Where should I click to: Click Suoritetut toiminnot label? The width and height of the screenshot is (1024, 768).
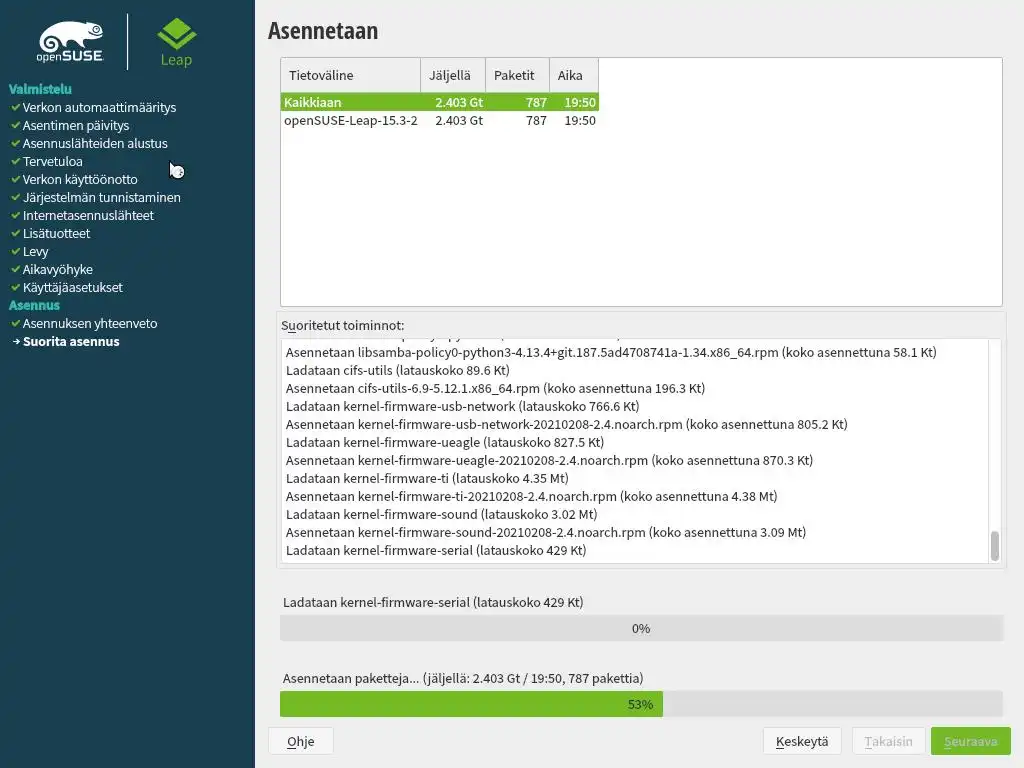(342, 325)
